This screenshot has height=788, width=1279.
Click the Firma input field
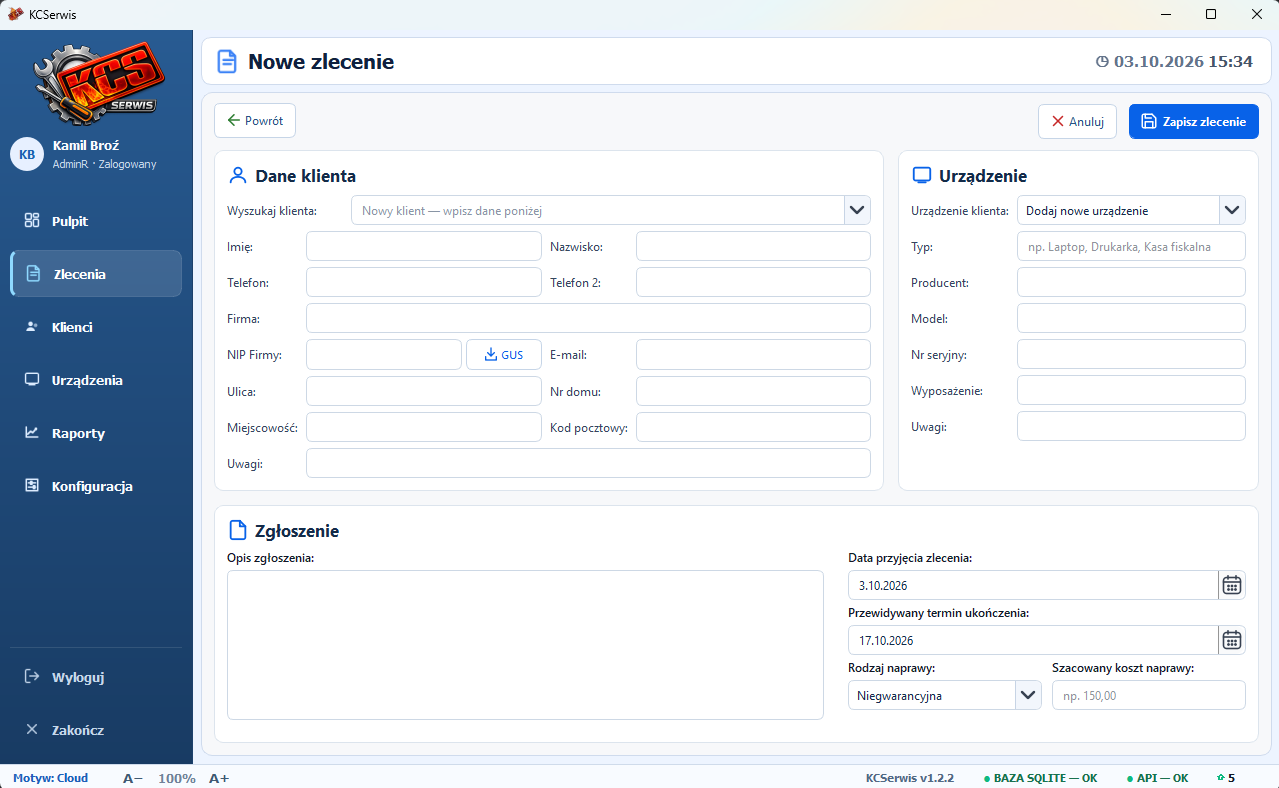[588, 318]
